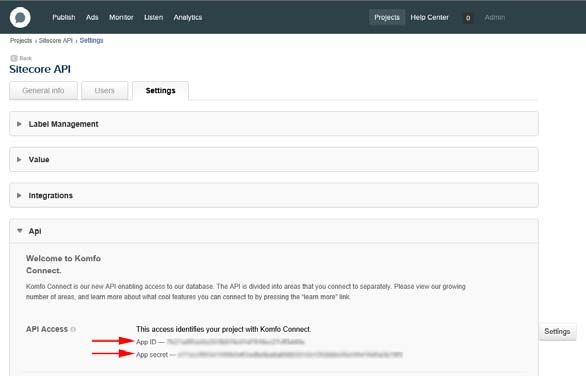Click the notification counter badge
Image resolution: width=586 pixels, height=376 pixels.
[x=468, y=18]
